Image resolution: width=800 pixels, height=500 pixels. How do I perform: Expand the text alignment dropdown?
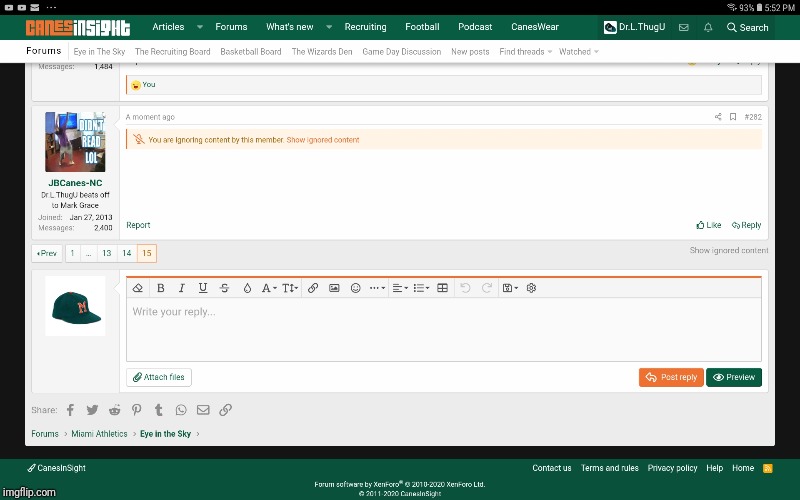coord(399,288)
